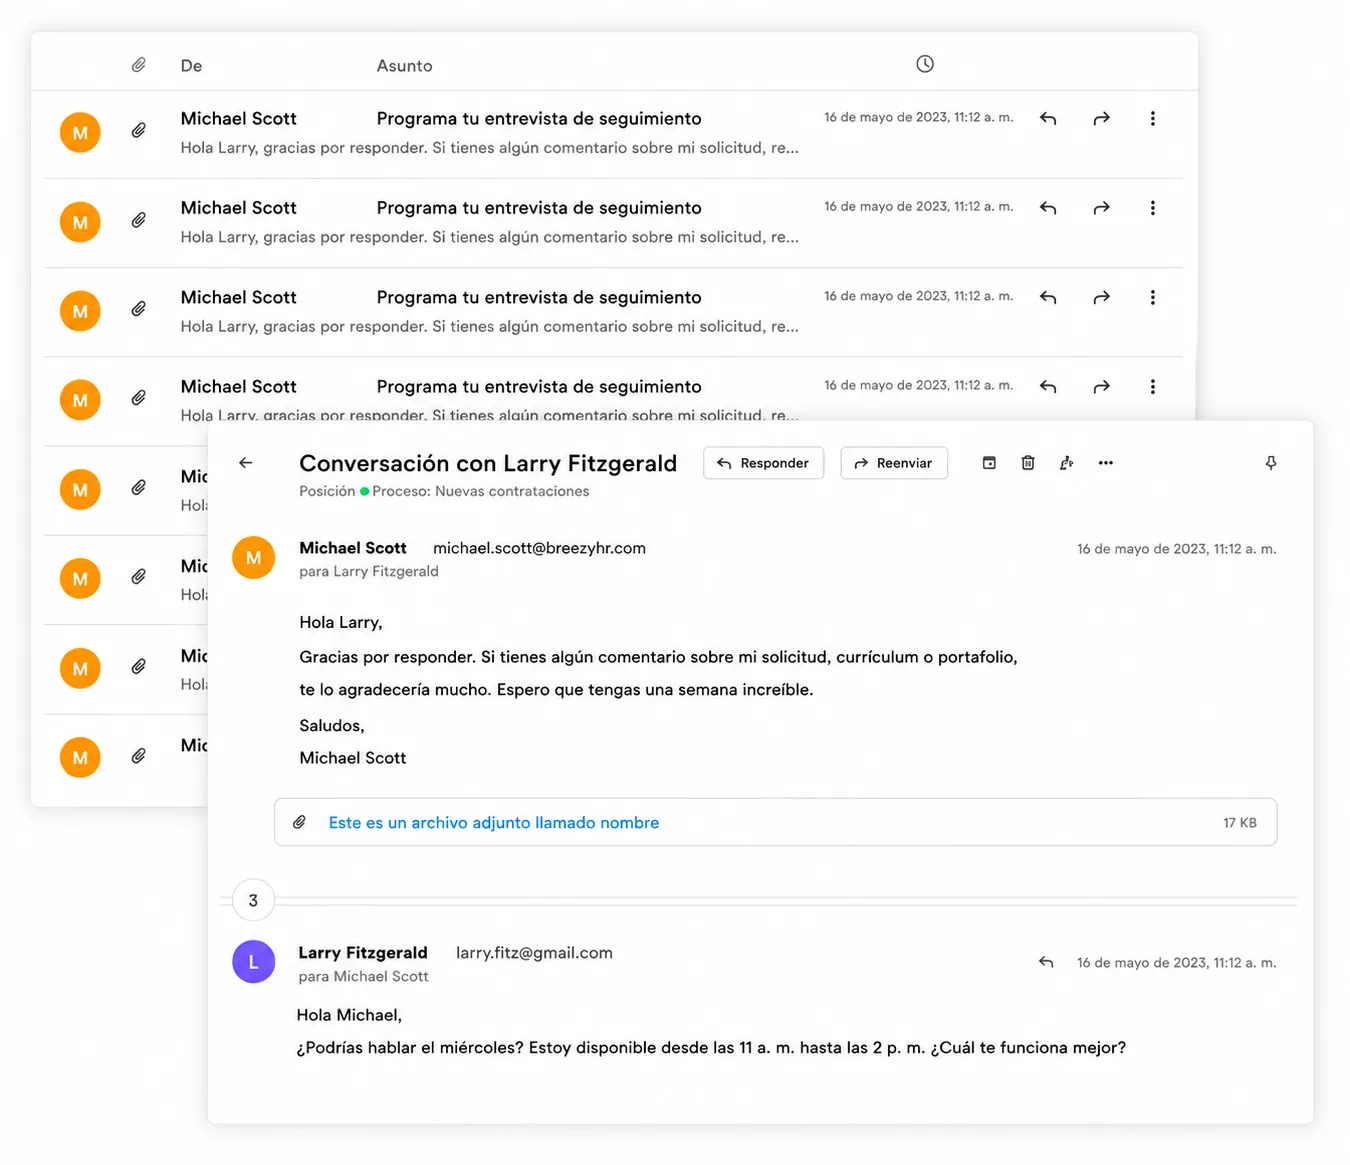This screenshot has height=1165, width=1350.
Task: Reply to the second email in list
Action: coord(1048,208)
